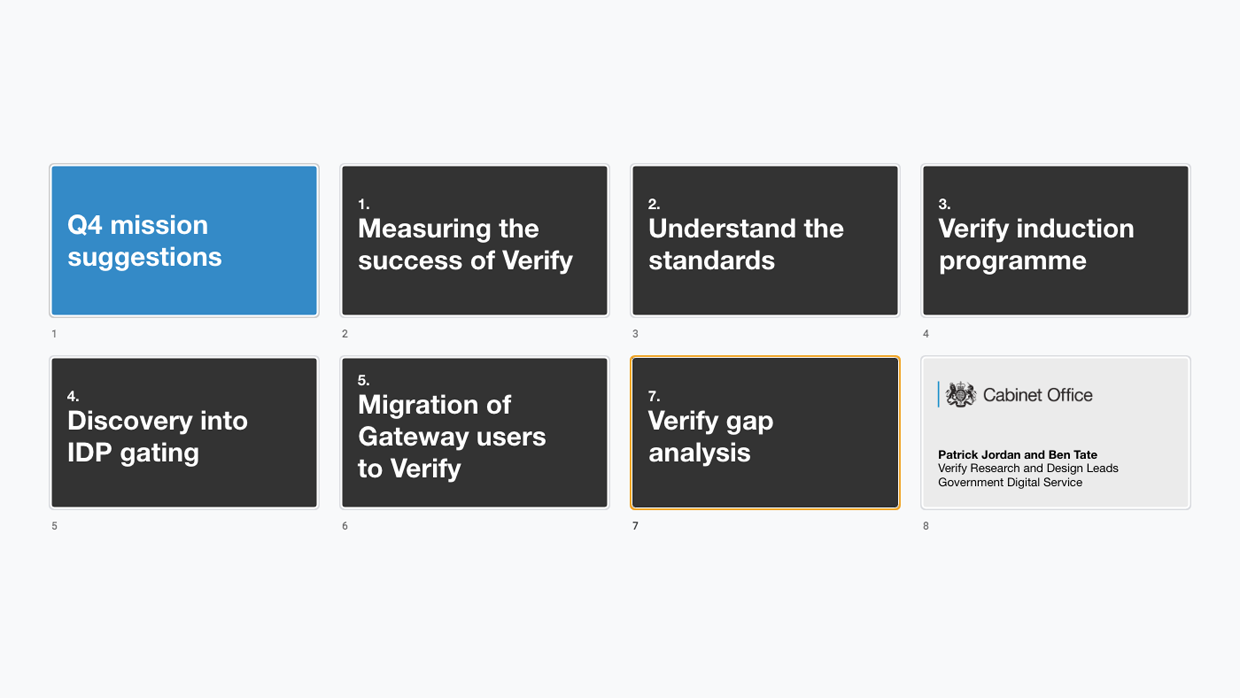The width and height of the screenshot is (1240, 698).
Task: Choose the Discovery into IDP gating slide
Action: coord(184,433)
